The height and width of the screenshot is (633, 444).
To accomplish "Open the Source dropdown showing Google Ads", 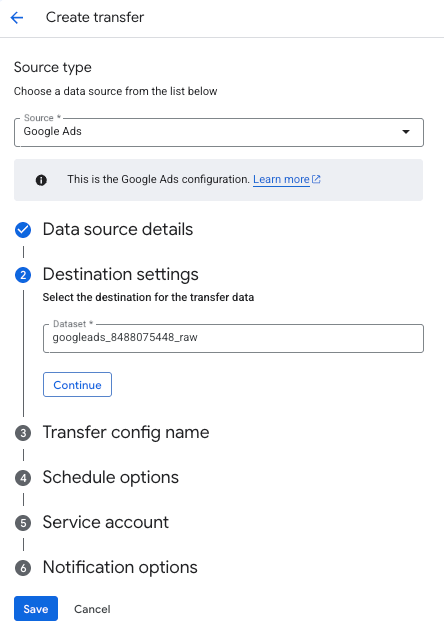I will pyautogui.click(x=219, y=132).
